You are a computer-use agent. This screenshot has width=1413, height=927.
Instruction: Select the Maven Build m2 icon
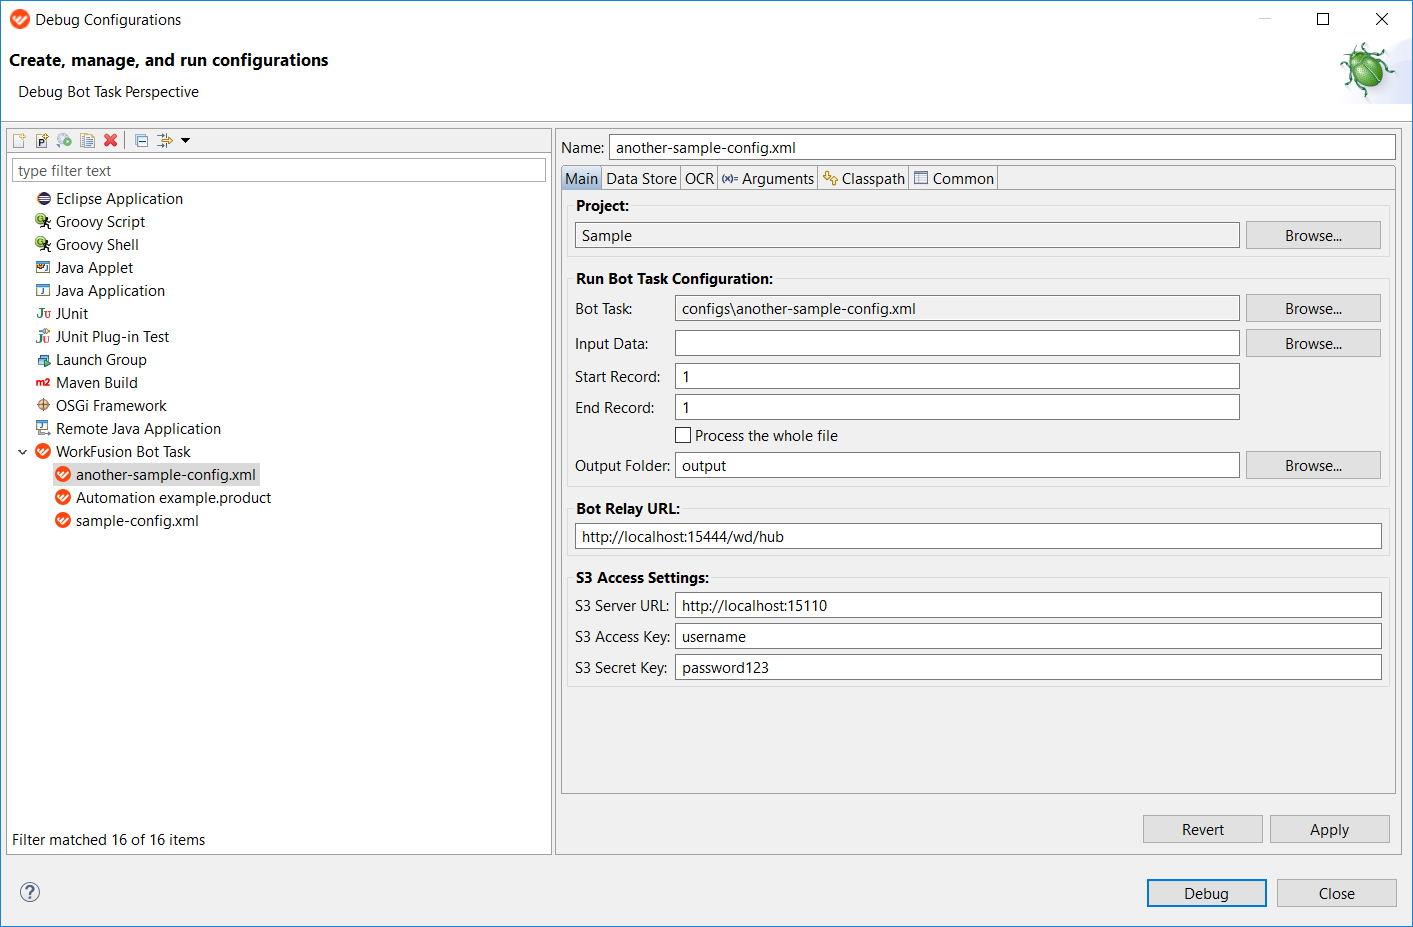coord(43,383)
